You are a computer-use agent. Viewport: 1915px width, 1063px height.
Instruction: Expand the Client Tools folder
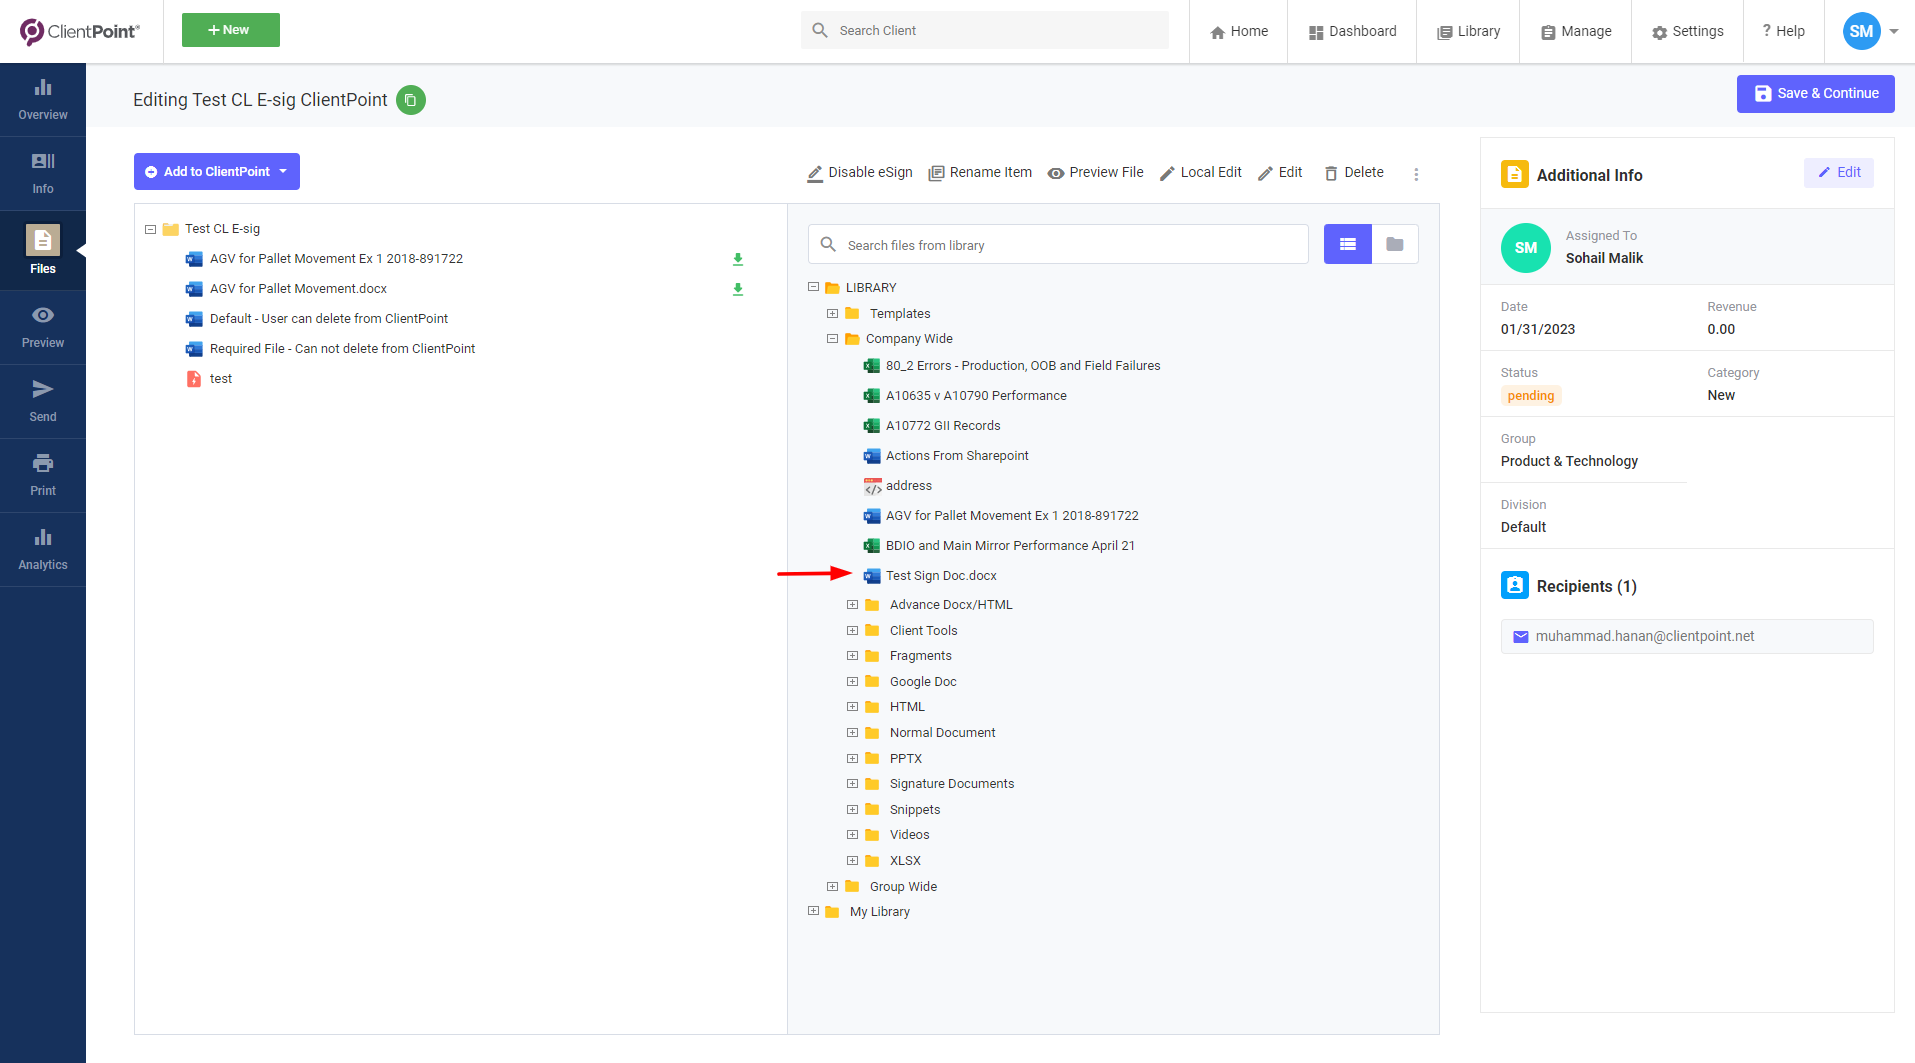pyautogui.click(x=852, y=630)
